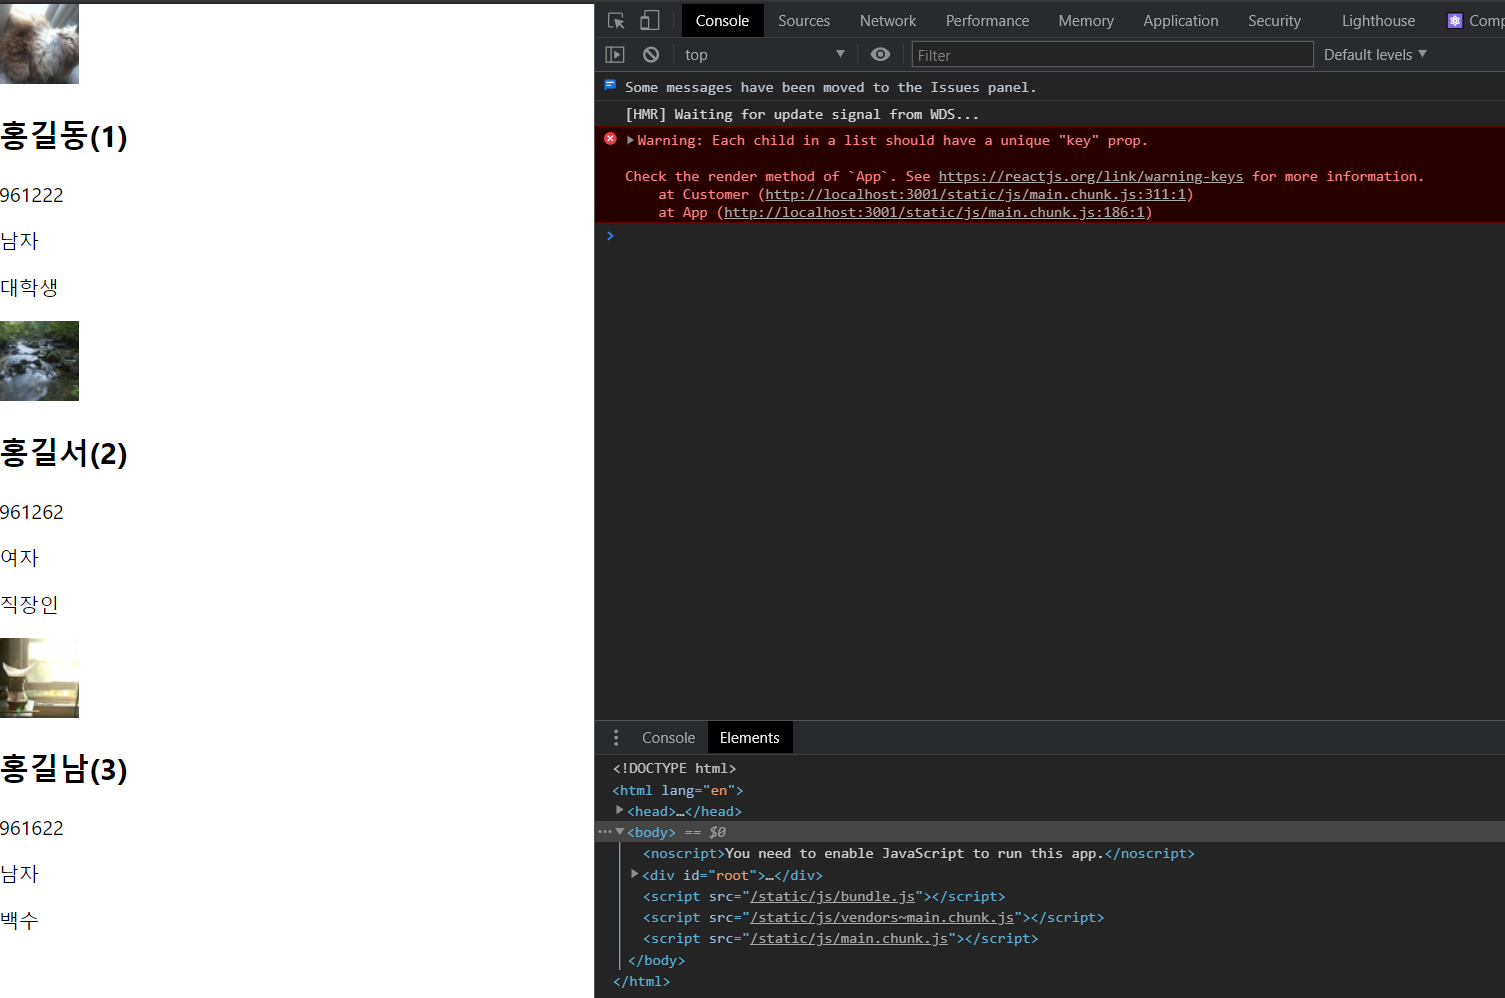The image size is (1505, 998).
Task: Toggle the device toolbar icon
Action: click(x=650, y=20)
